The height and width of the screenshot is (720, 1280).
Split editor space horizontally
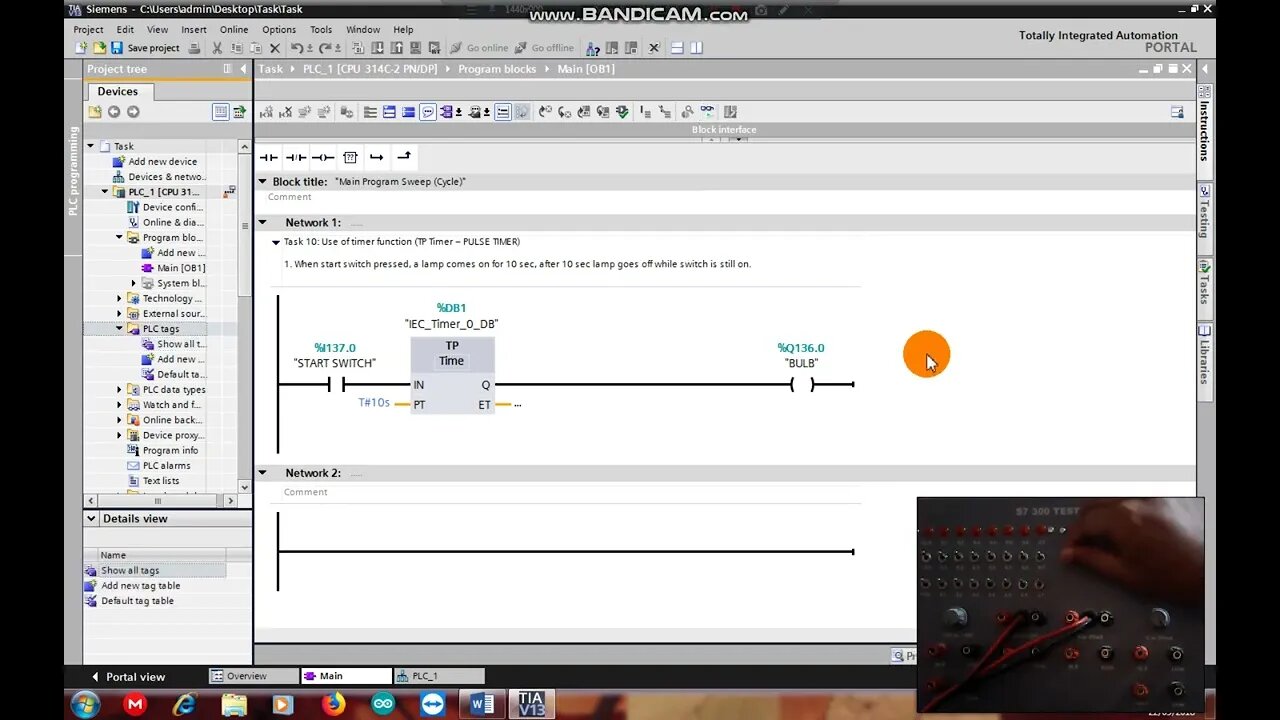coord(677,48)
